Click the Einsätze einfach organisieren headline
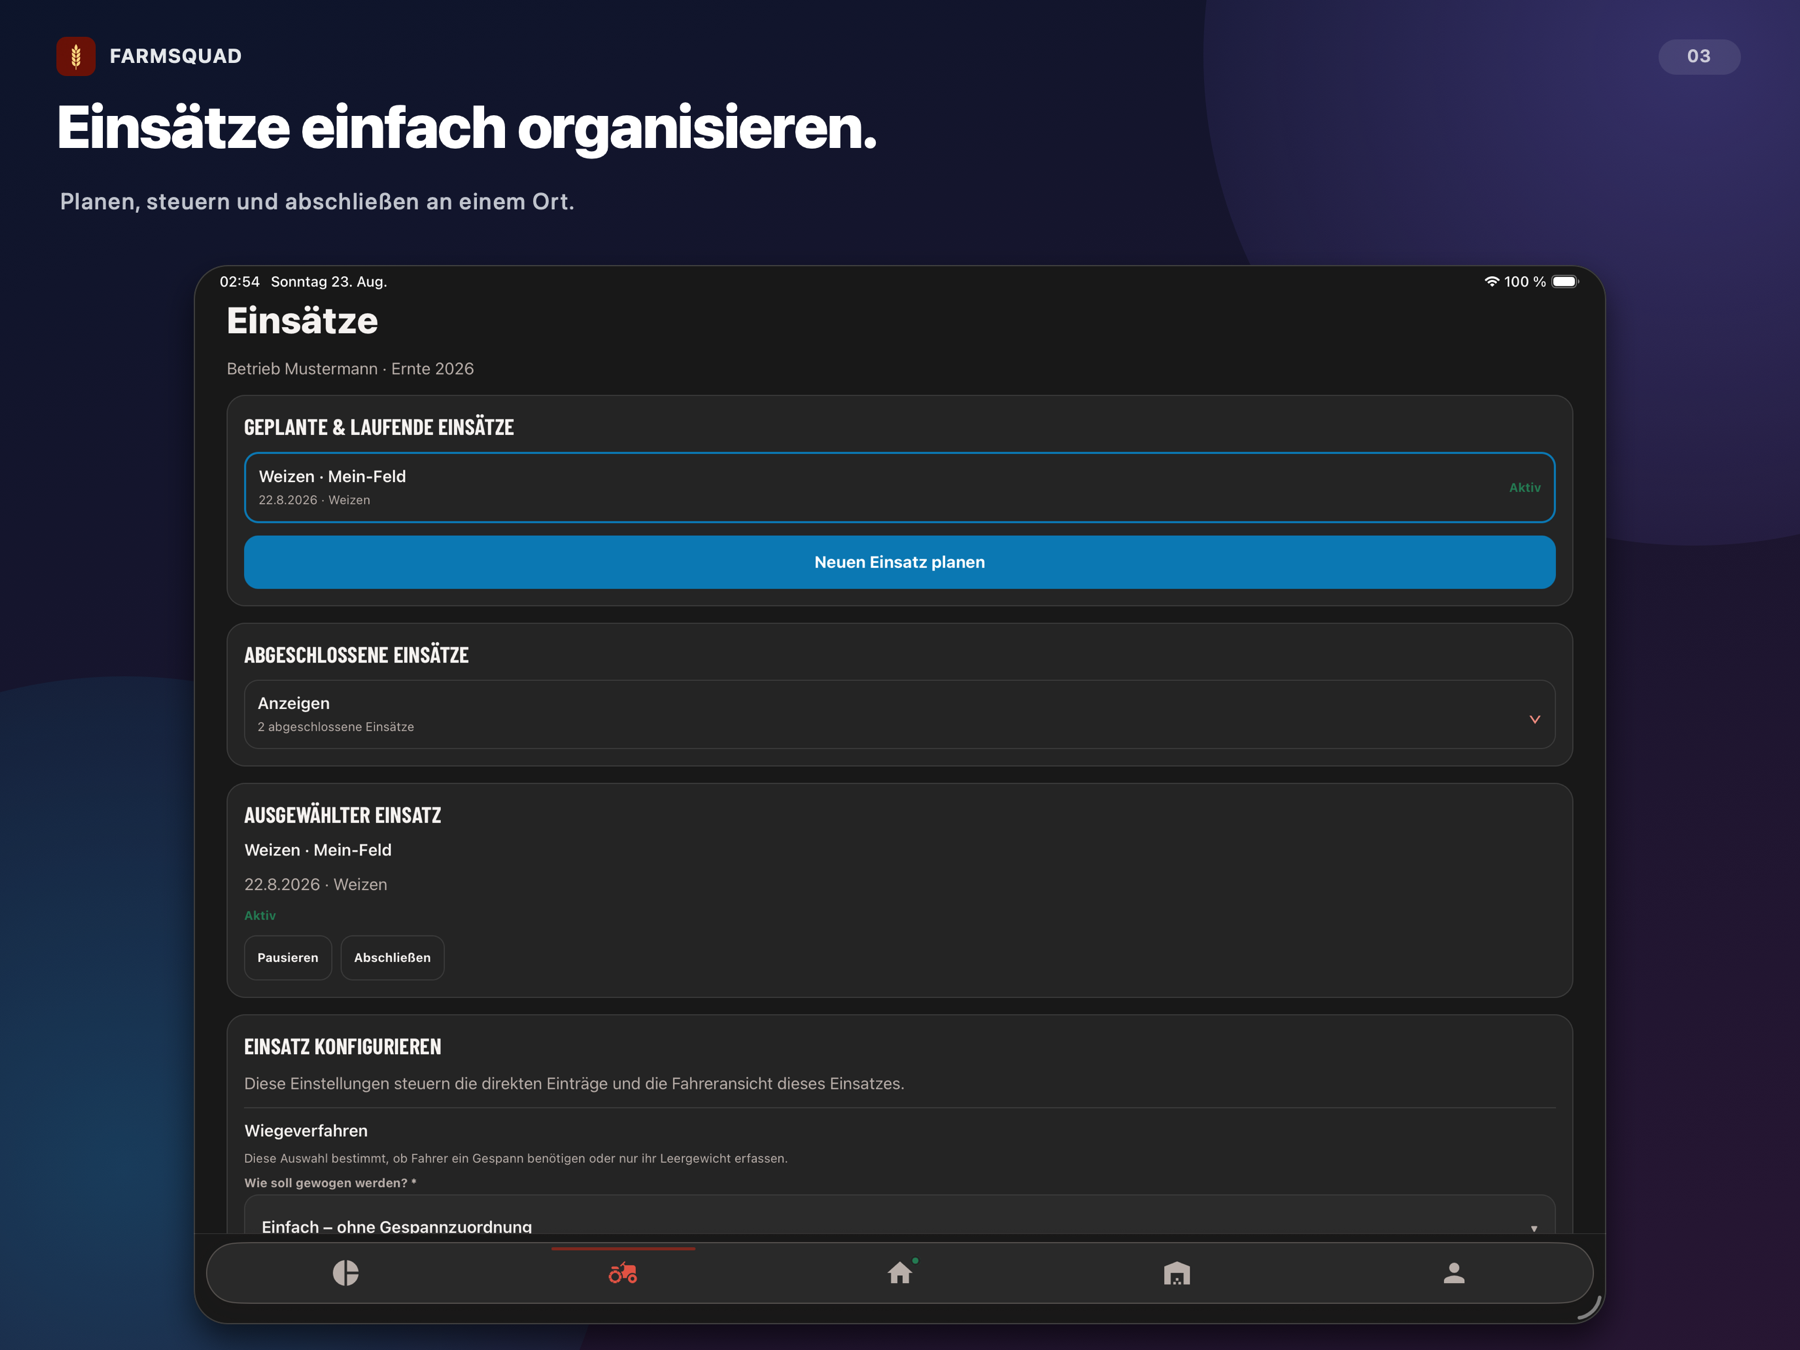The image size is (1800, 1350). (x=466, y=128)
